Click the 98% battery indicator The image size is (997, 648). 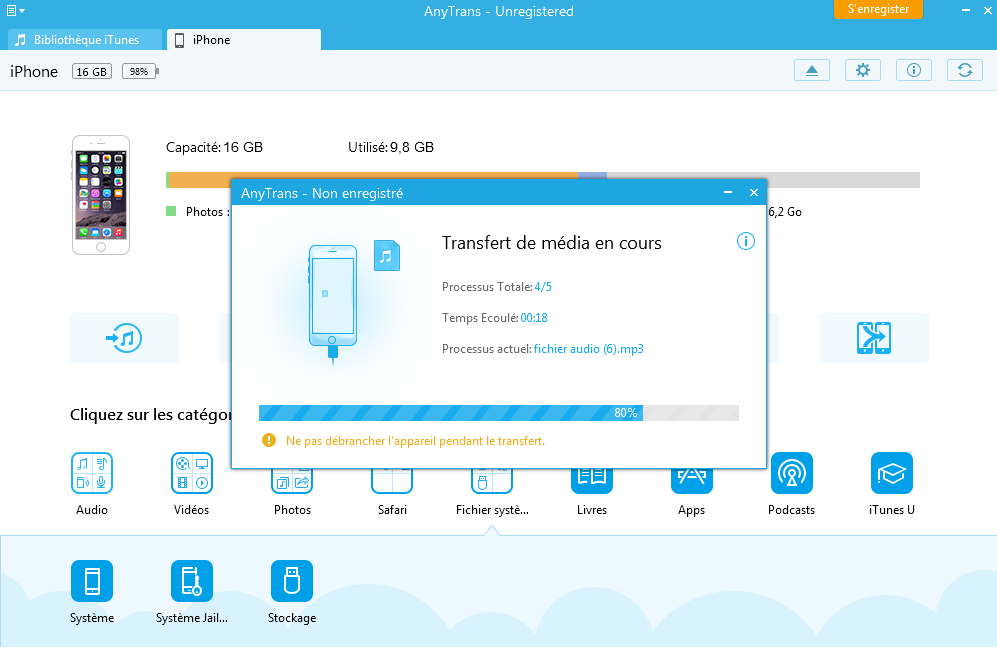coord(140,71)
